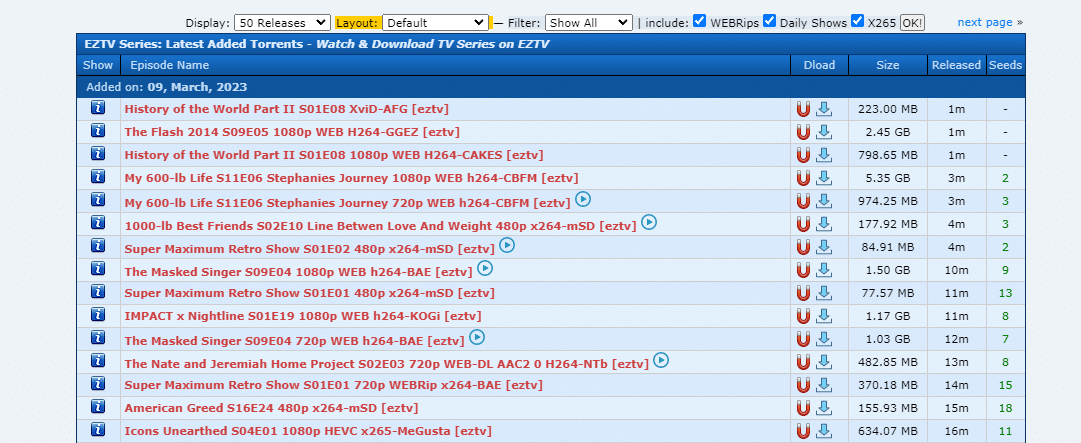
Task: Toggle the Daily Shows checkbox
Action: click(769, 21)
